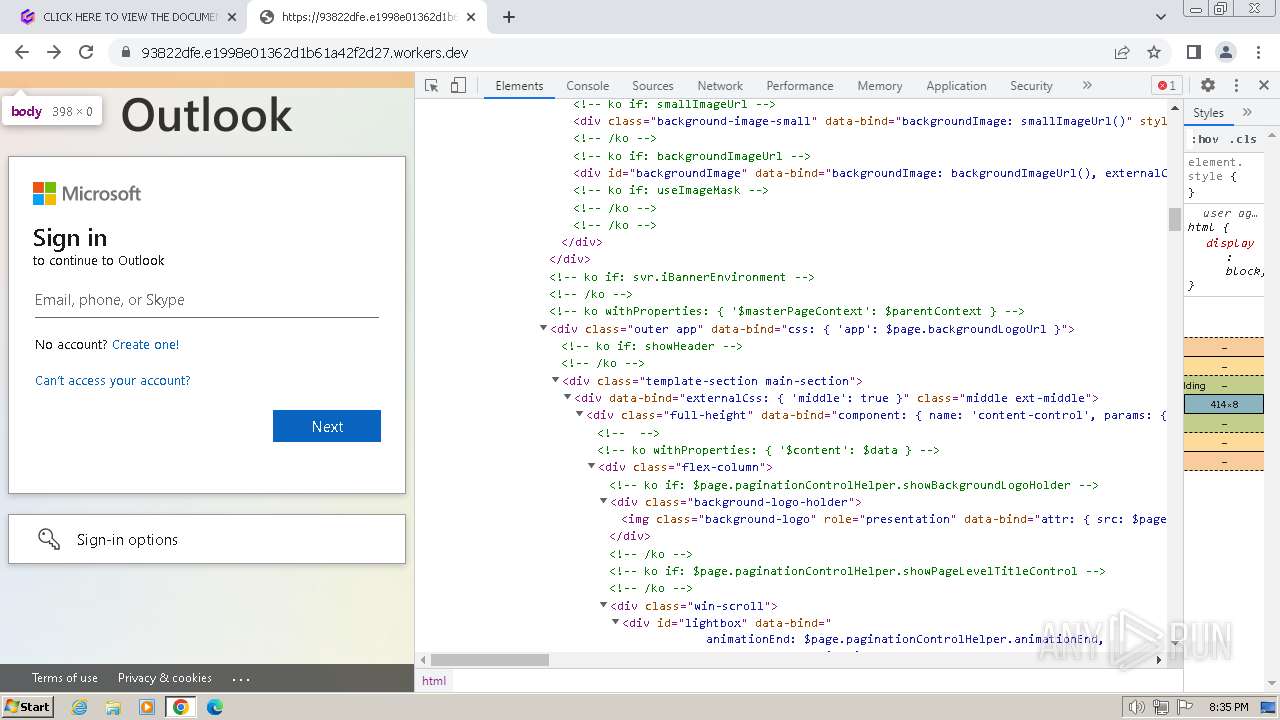Collapse the full-height div node
Image resolution: width=1280 pixels, height=720 pixels.
click(580, 415)
